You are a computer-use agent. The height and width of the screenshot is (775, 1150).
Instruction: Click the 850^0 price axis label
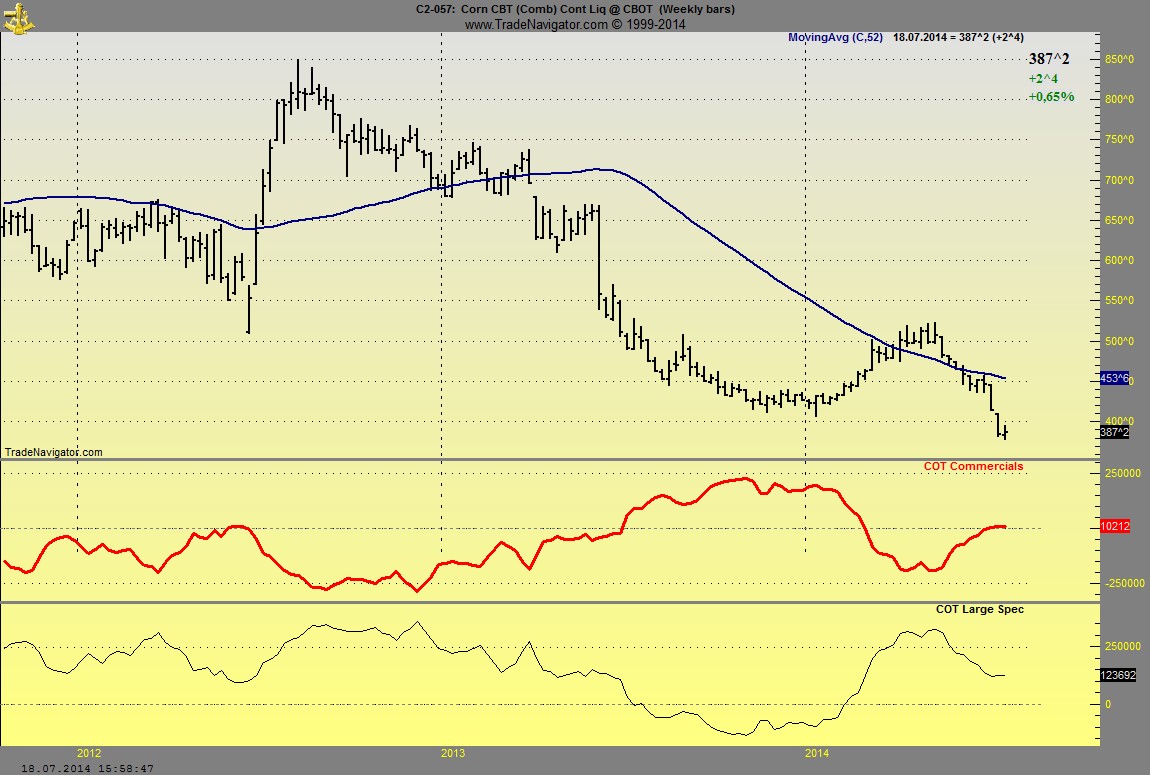[x=1120, y=60]
